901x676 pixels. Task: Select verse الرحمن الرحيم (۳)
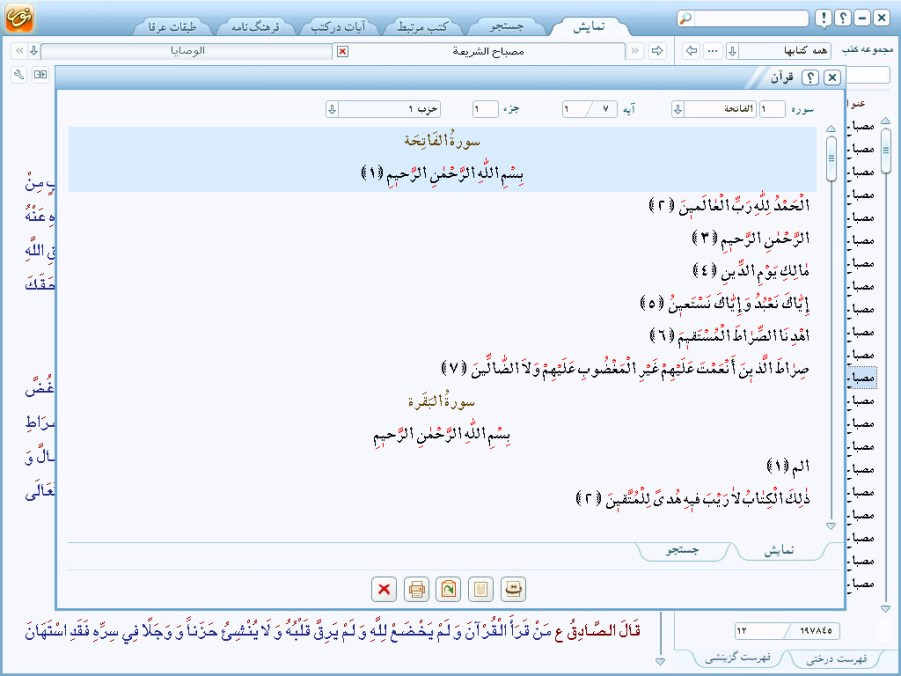coord(751,238)
